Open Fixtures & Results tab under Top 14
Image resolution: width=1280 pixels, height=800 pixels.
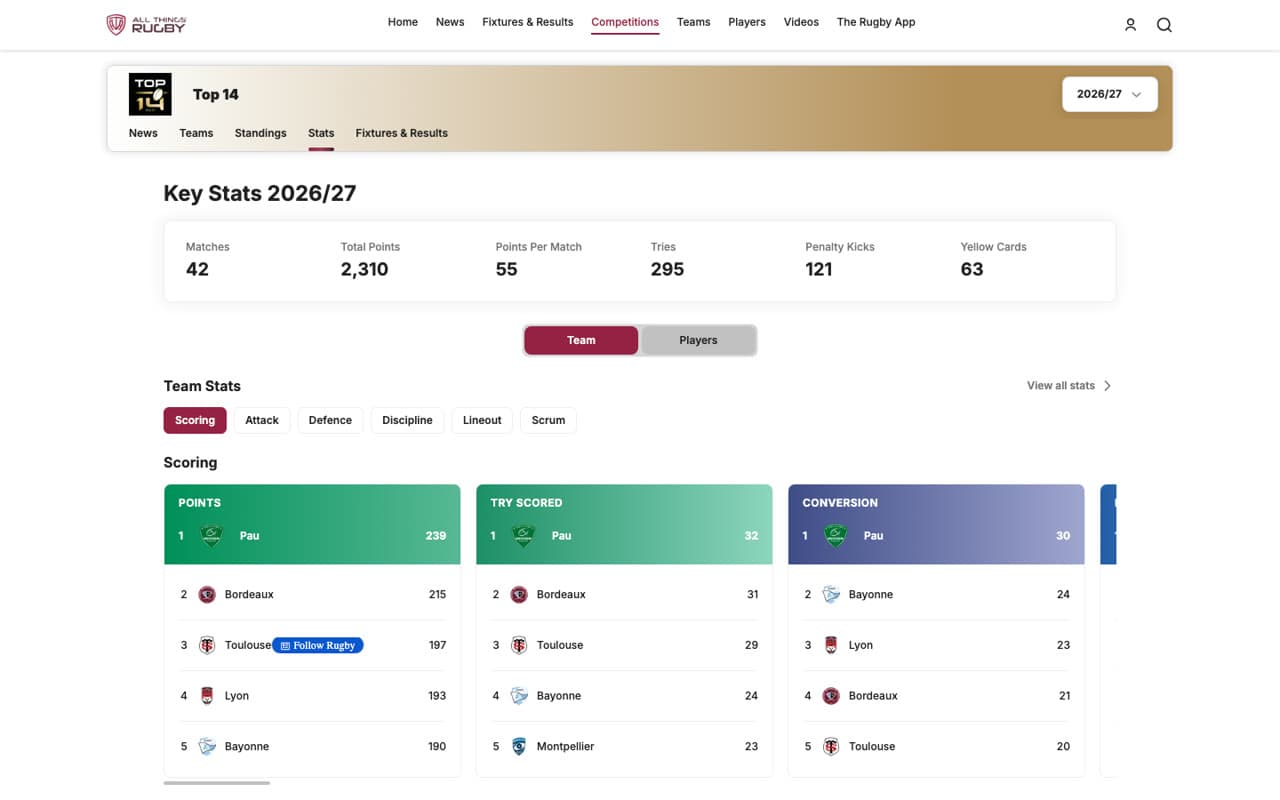point(401,133)
